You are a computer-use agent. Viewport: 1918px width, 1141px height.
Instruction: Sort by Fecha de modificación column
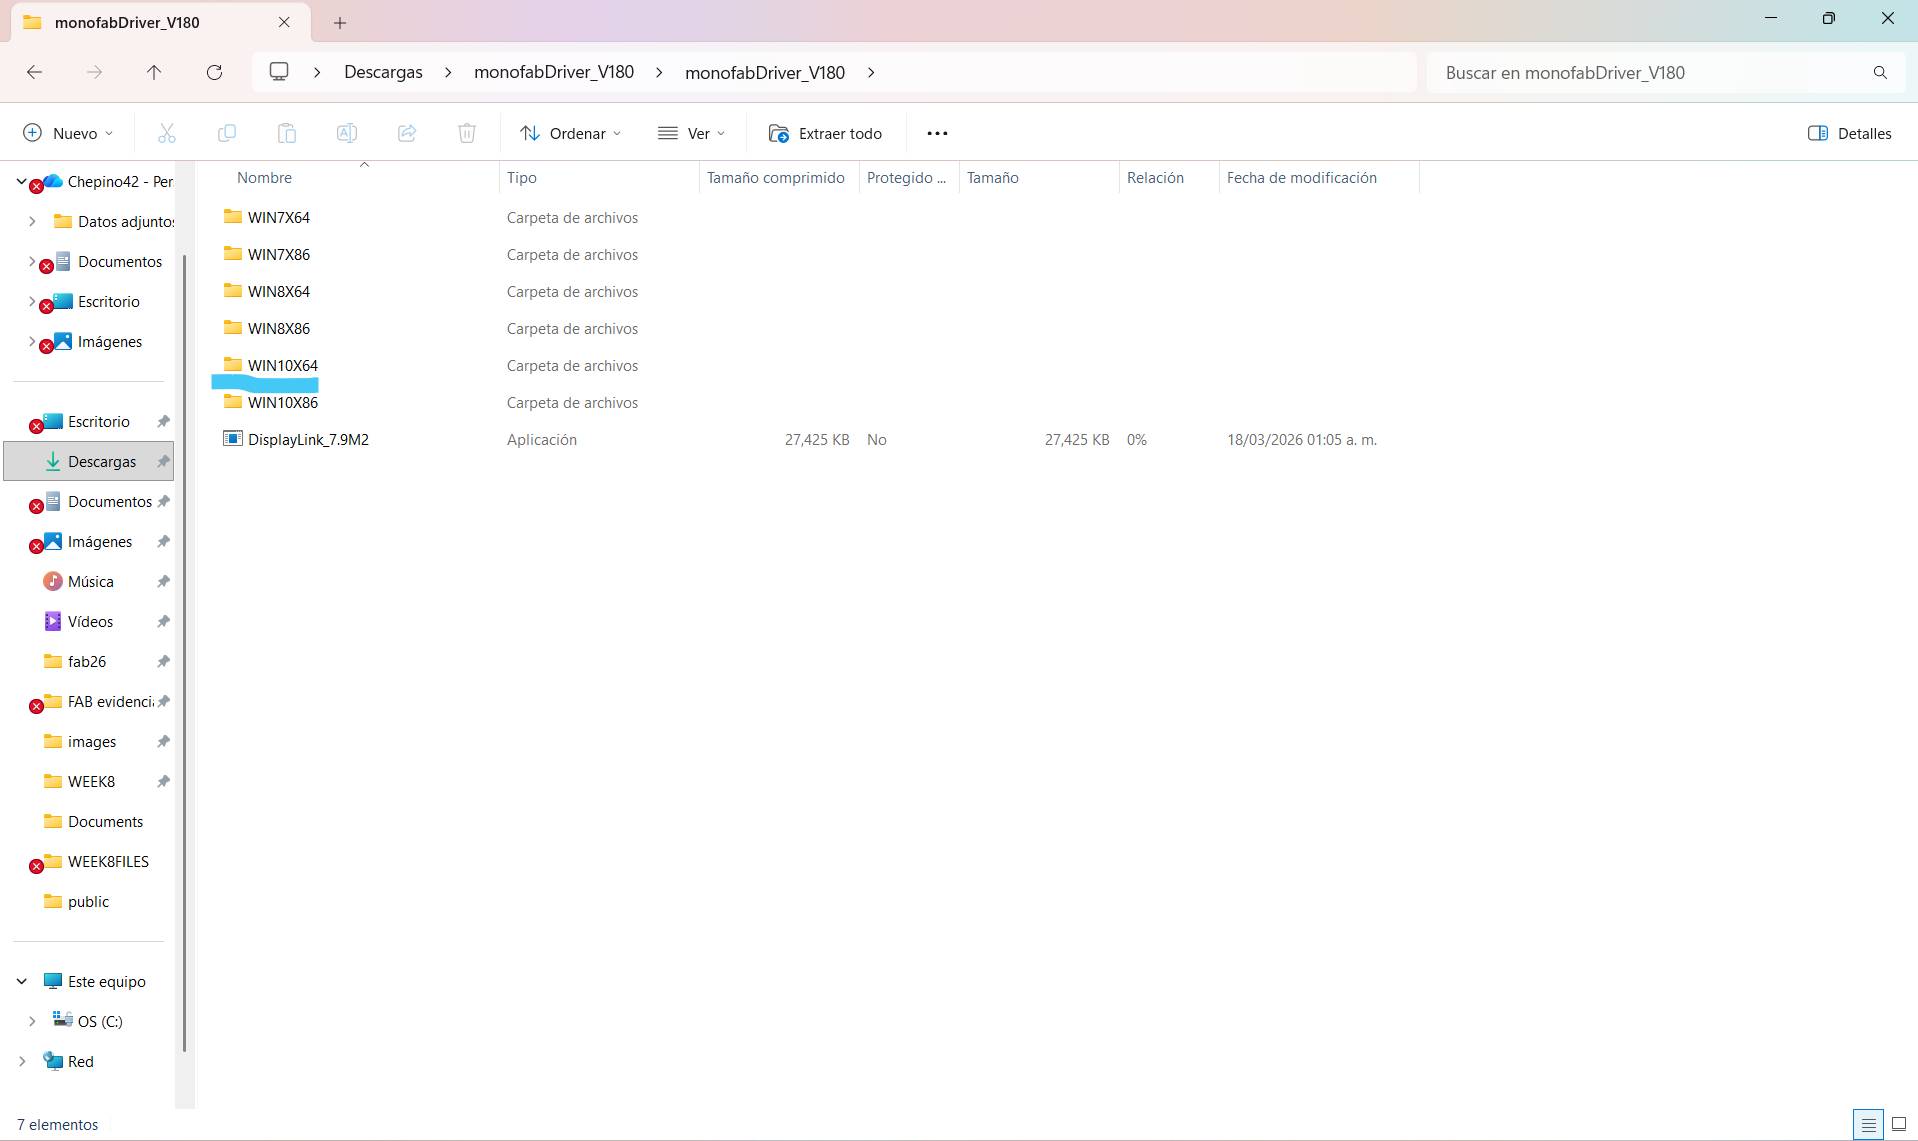(x=1302, y=178)
